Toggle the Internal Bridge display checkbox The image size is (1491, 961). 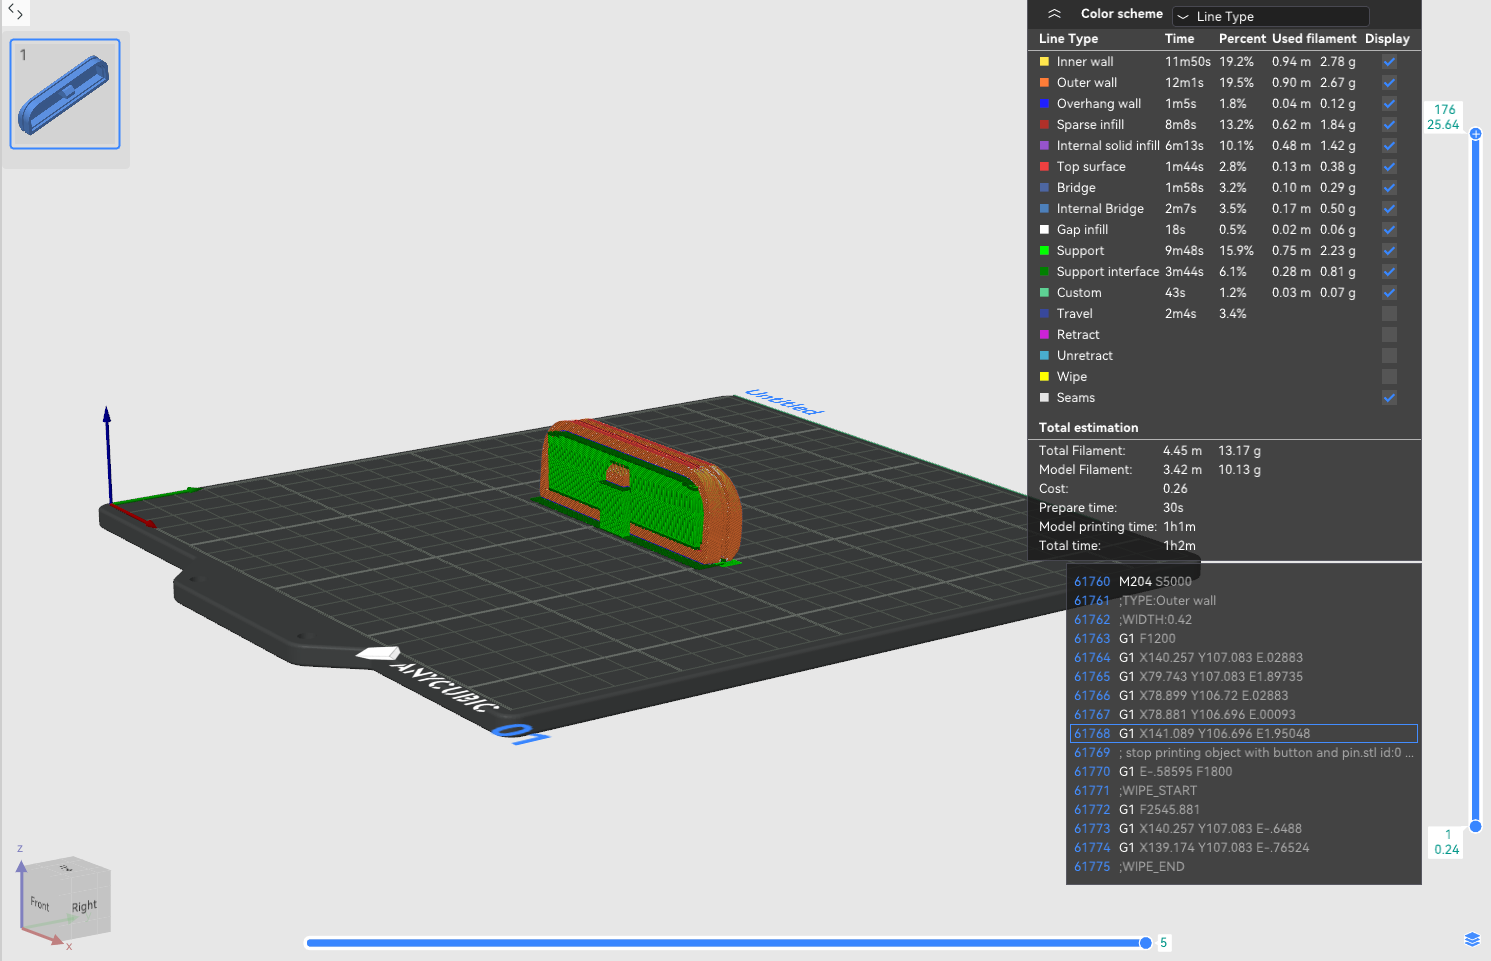tap(1389, 209)
